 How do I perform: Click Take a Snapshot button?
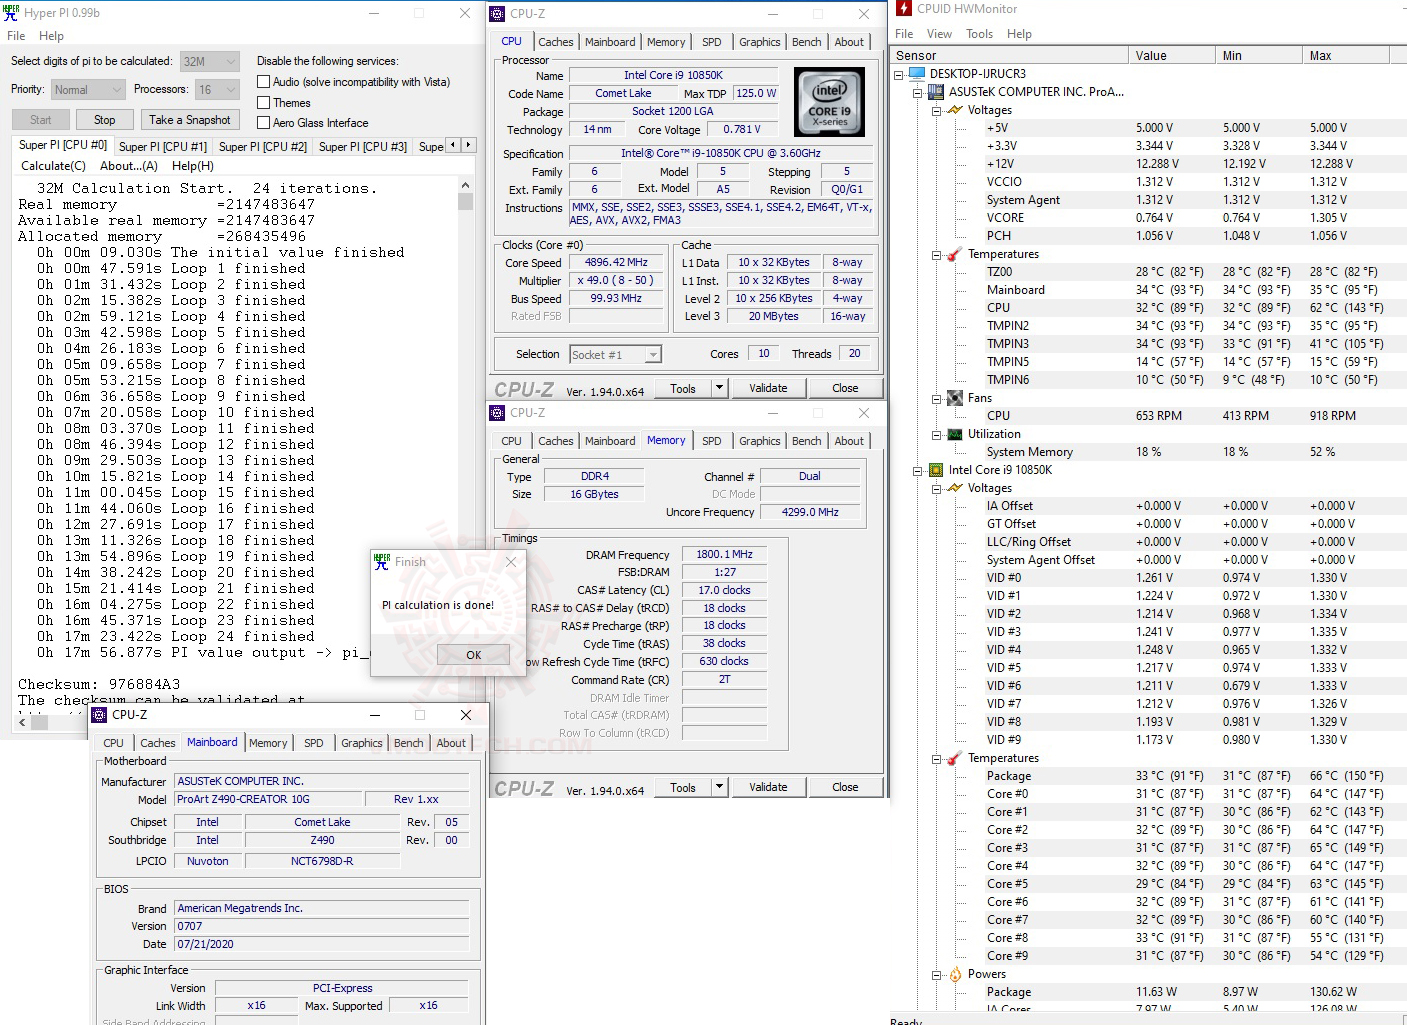[x=190, y=120]
